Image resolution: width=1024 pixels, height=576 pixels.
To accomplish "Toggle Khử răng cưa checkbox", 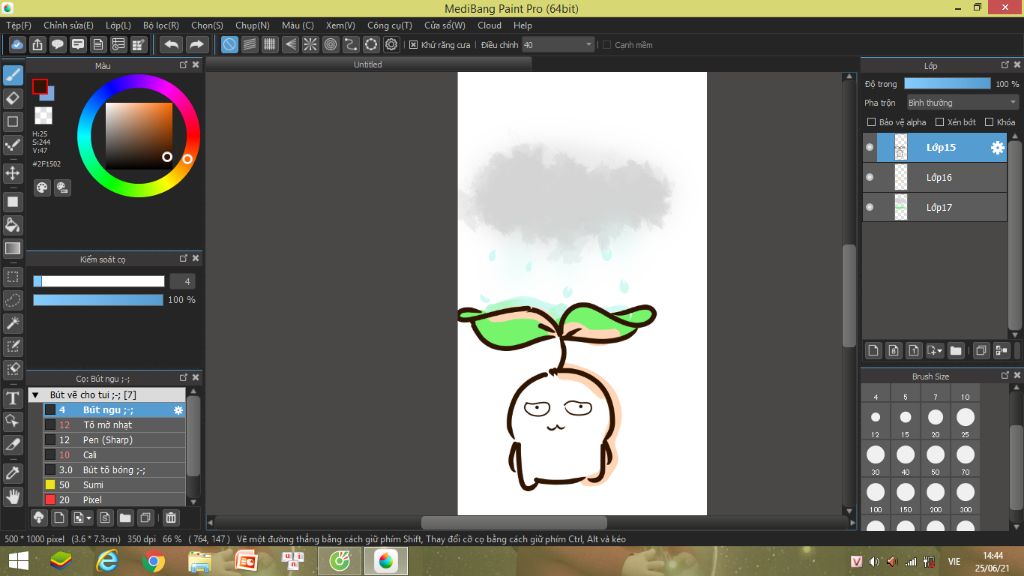I will [413, 45].
